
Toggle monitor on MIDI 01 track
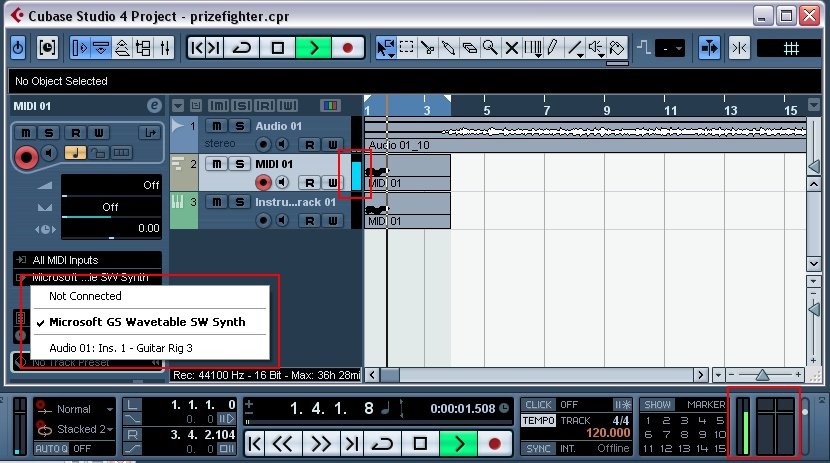282,183
